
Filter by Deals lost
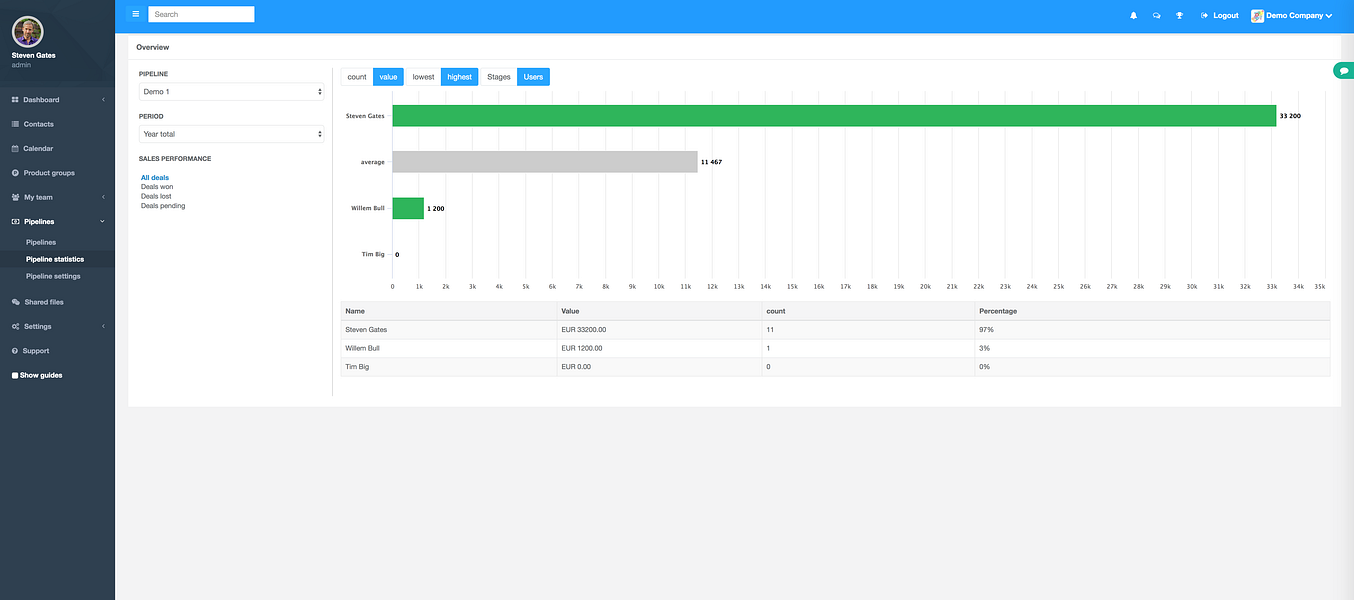tap(156, 196)
